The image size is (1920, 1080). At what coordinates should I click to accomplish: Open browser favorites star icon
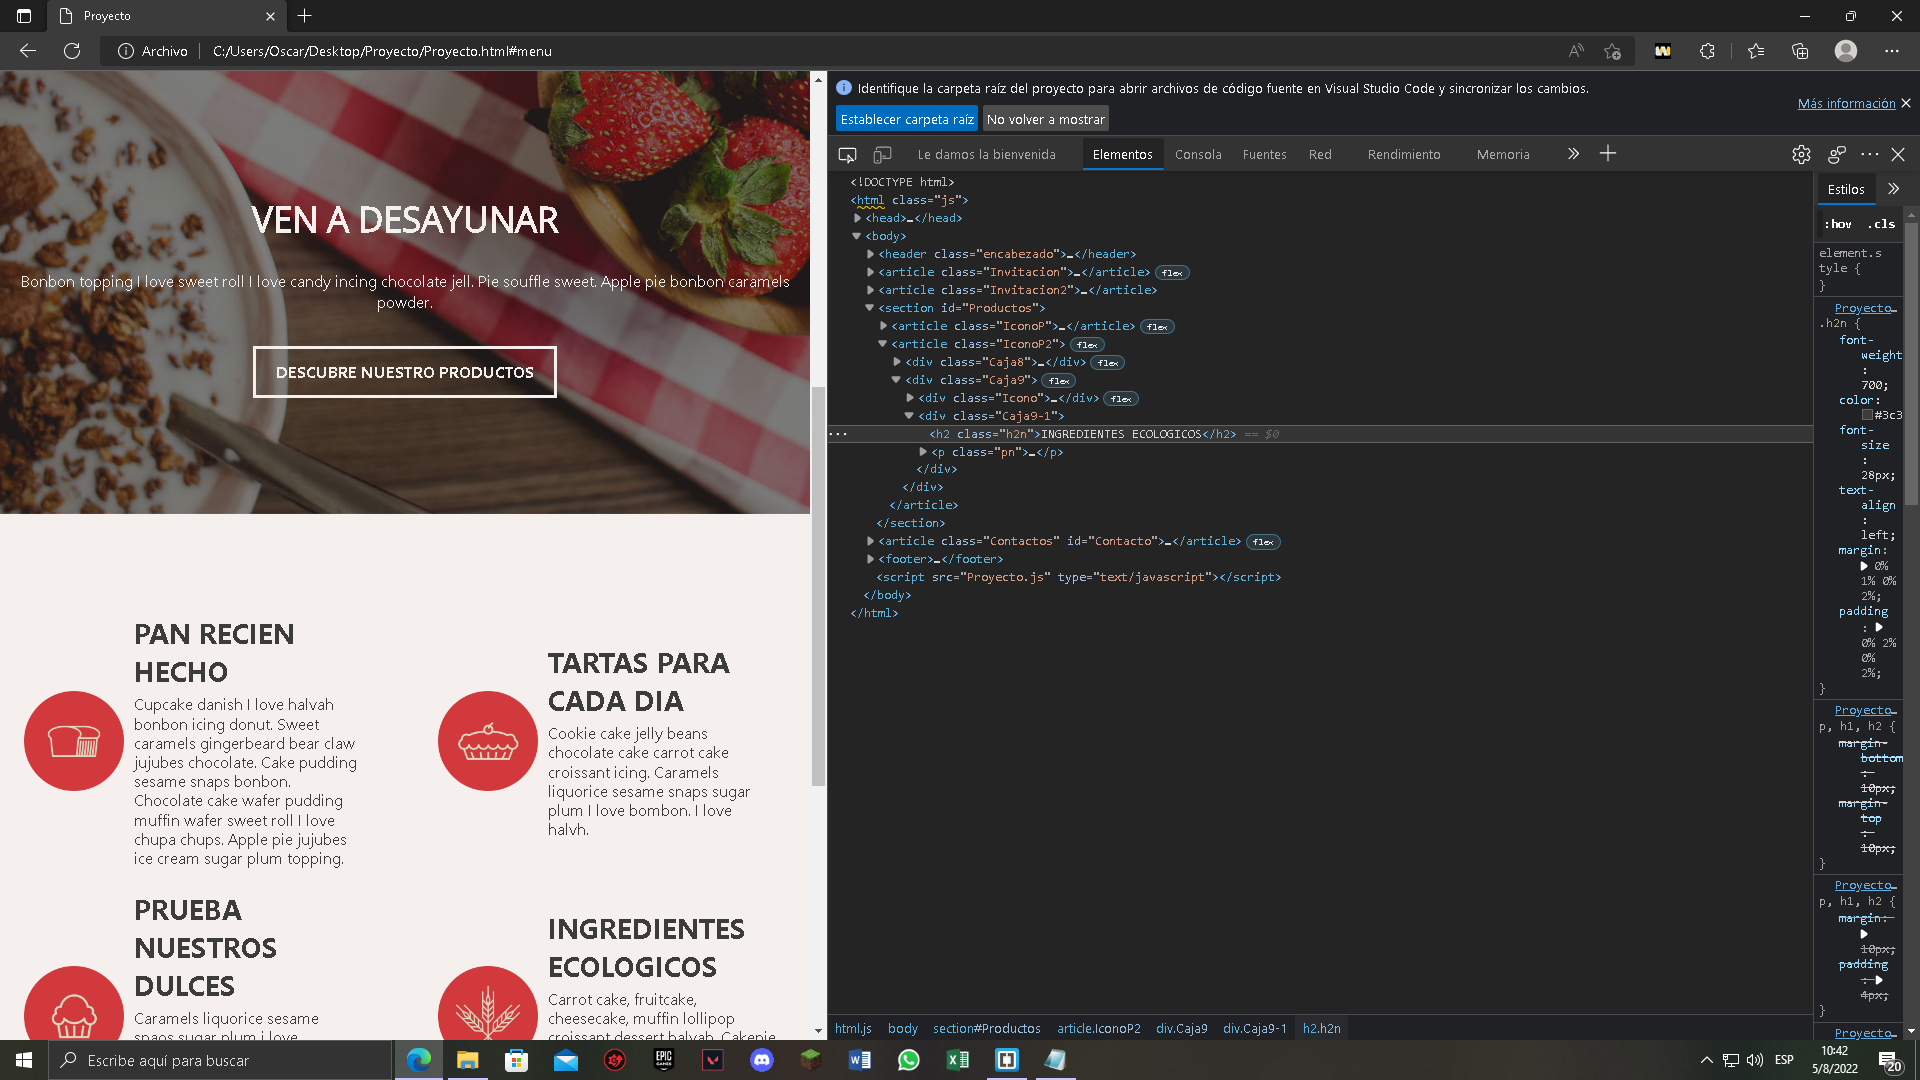1756,51
